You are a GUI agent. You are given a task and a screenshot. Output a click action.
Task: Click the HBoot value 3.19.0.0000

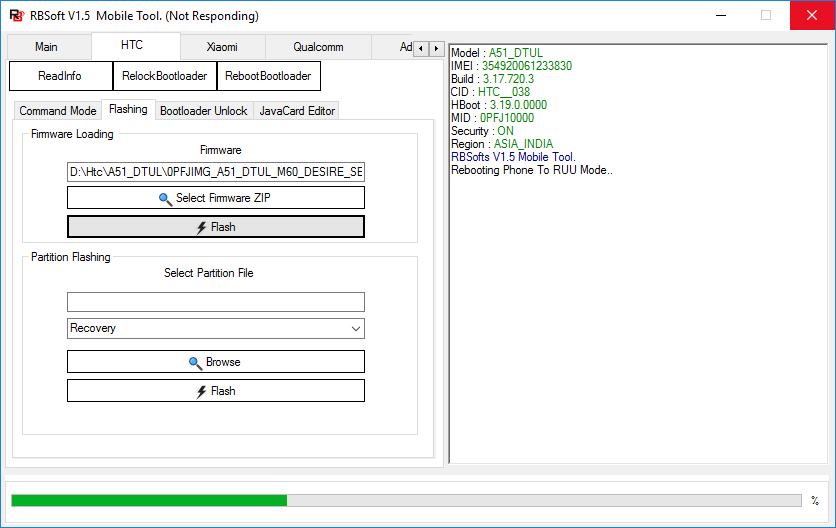coord(518,105)
